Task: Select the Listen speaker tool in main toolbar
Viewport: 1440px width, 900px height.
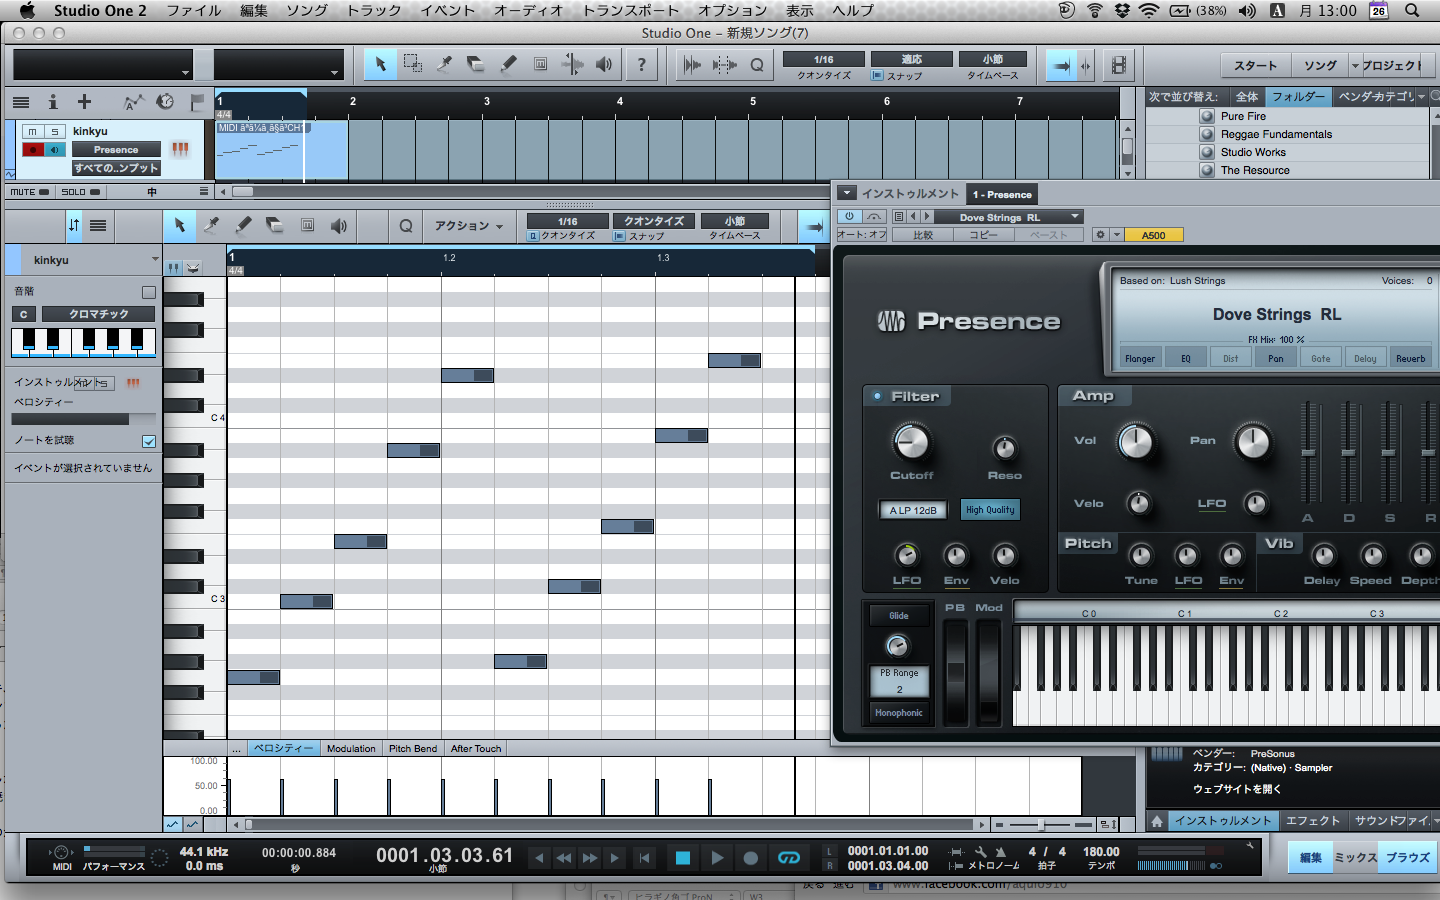Action: pos(604,65)
